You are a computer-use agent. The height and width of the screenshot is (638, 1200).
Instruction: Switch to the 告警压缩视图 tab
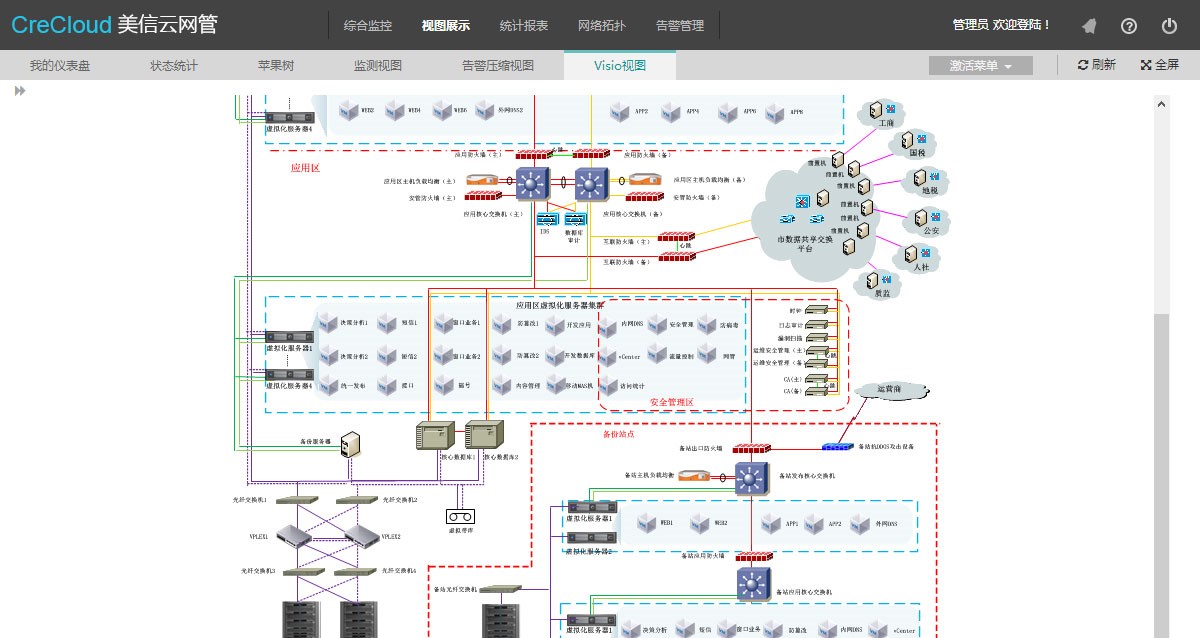(497, 66)
